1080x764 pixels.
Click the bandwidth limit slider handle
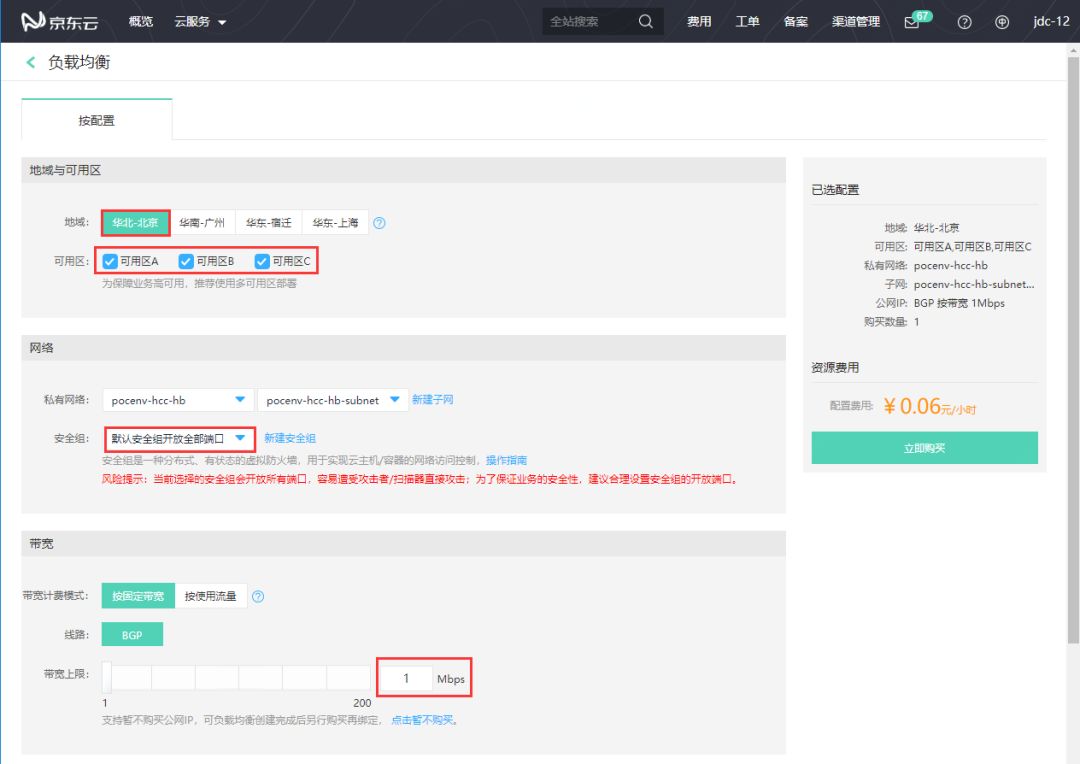click(107, 677)
